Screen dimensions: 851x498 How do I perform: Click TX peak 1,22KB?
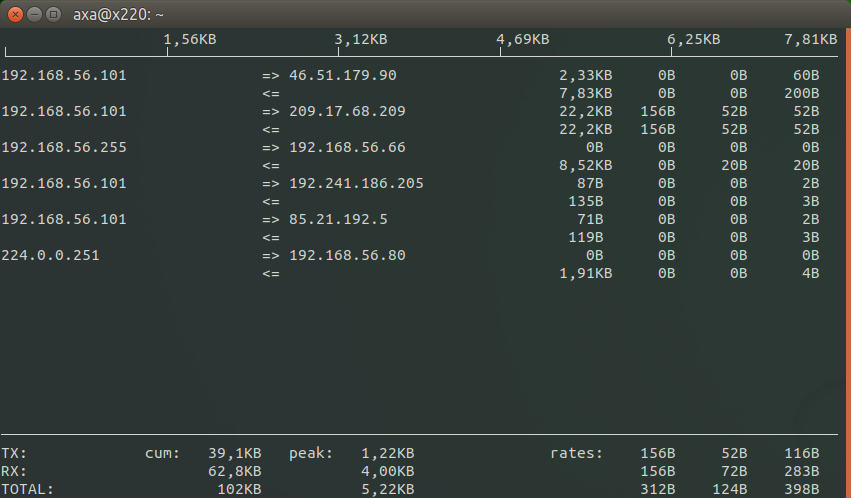click(388, 454)
